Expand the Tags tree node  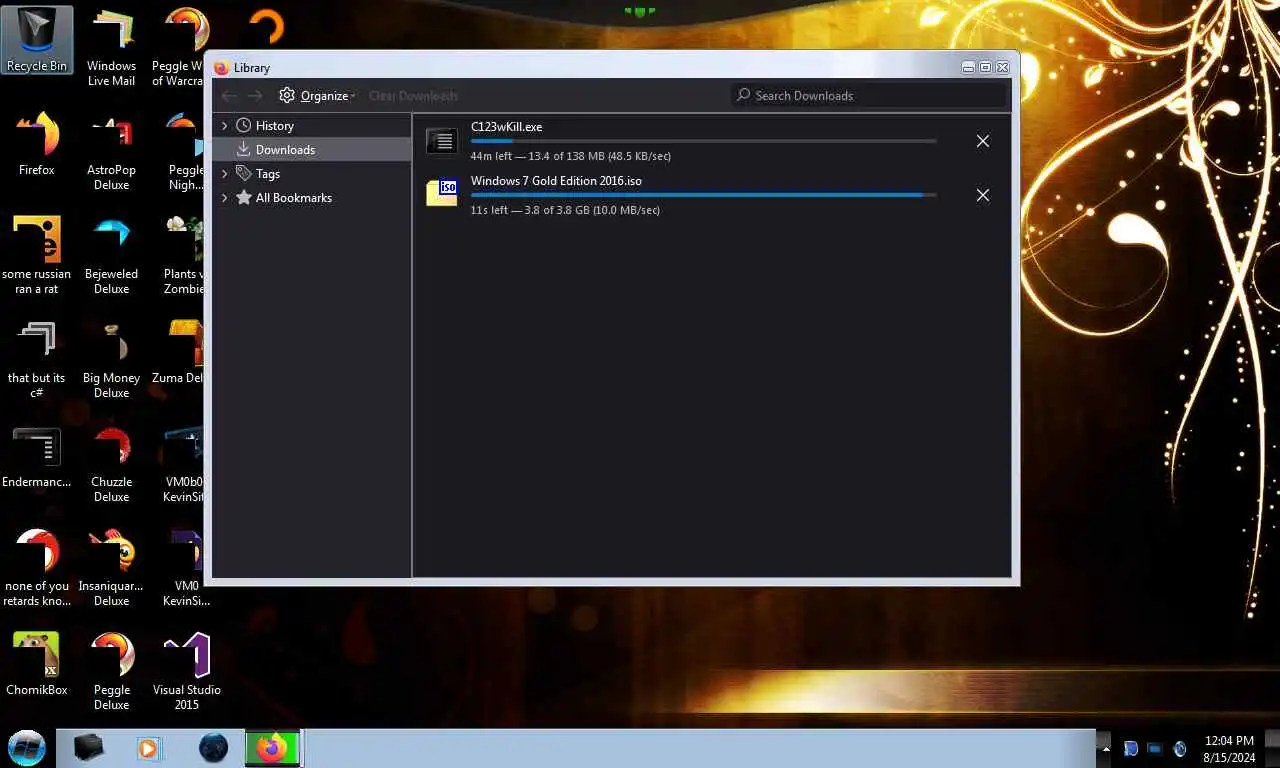225,174
